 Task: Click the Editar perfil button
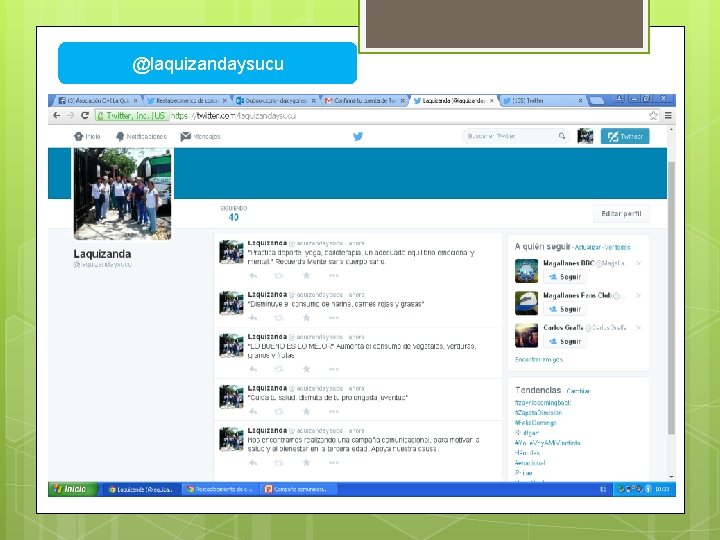point(621,214)
